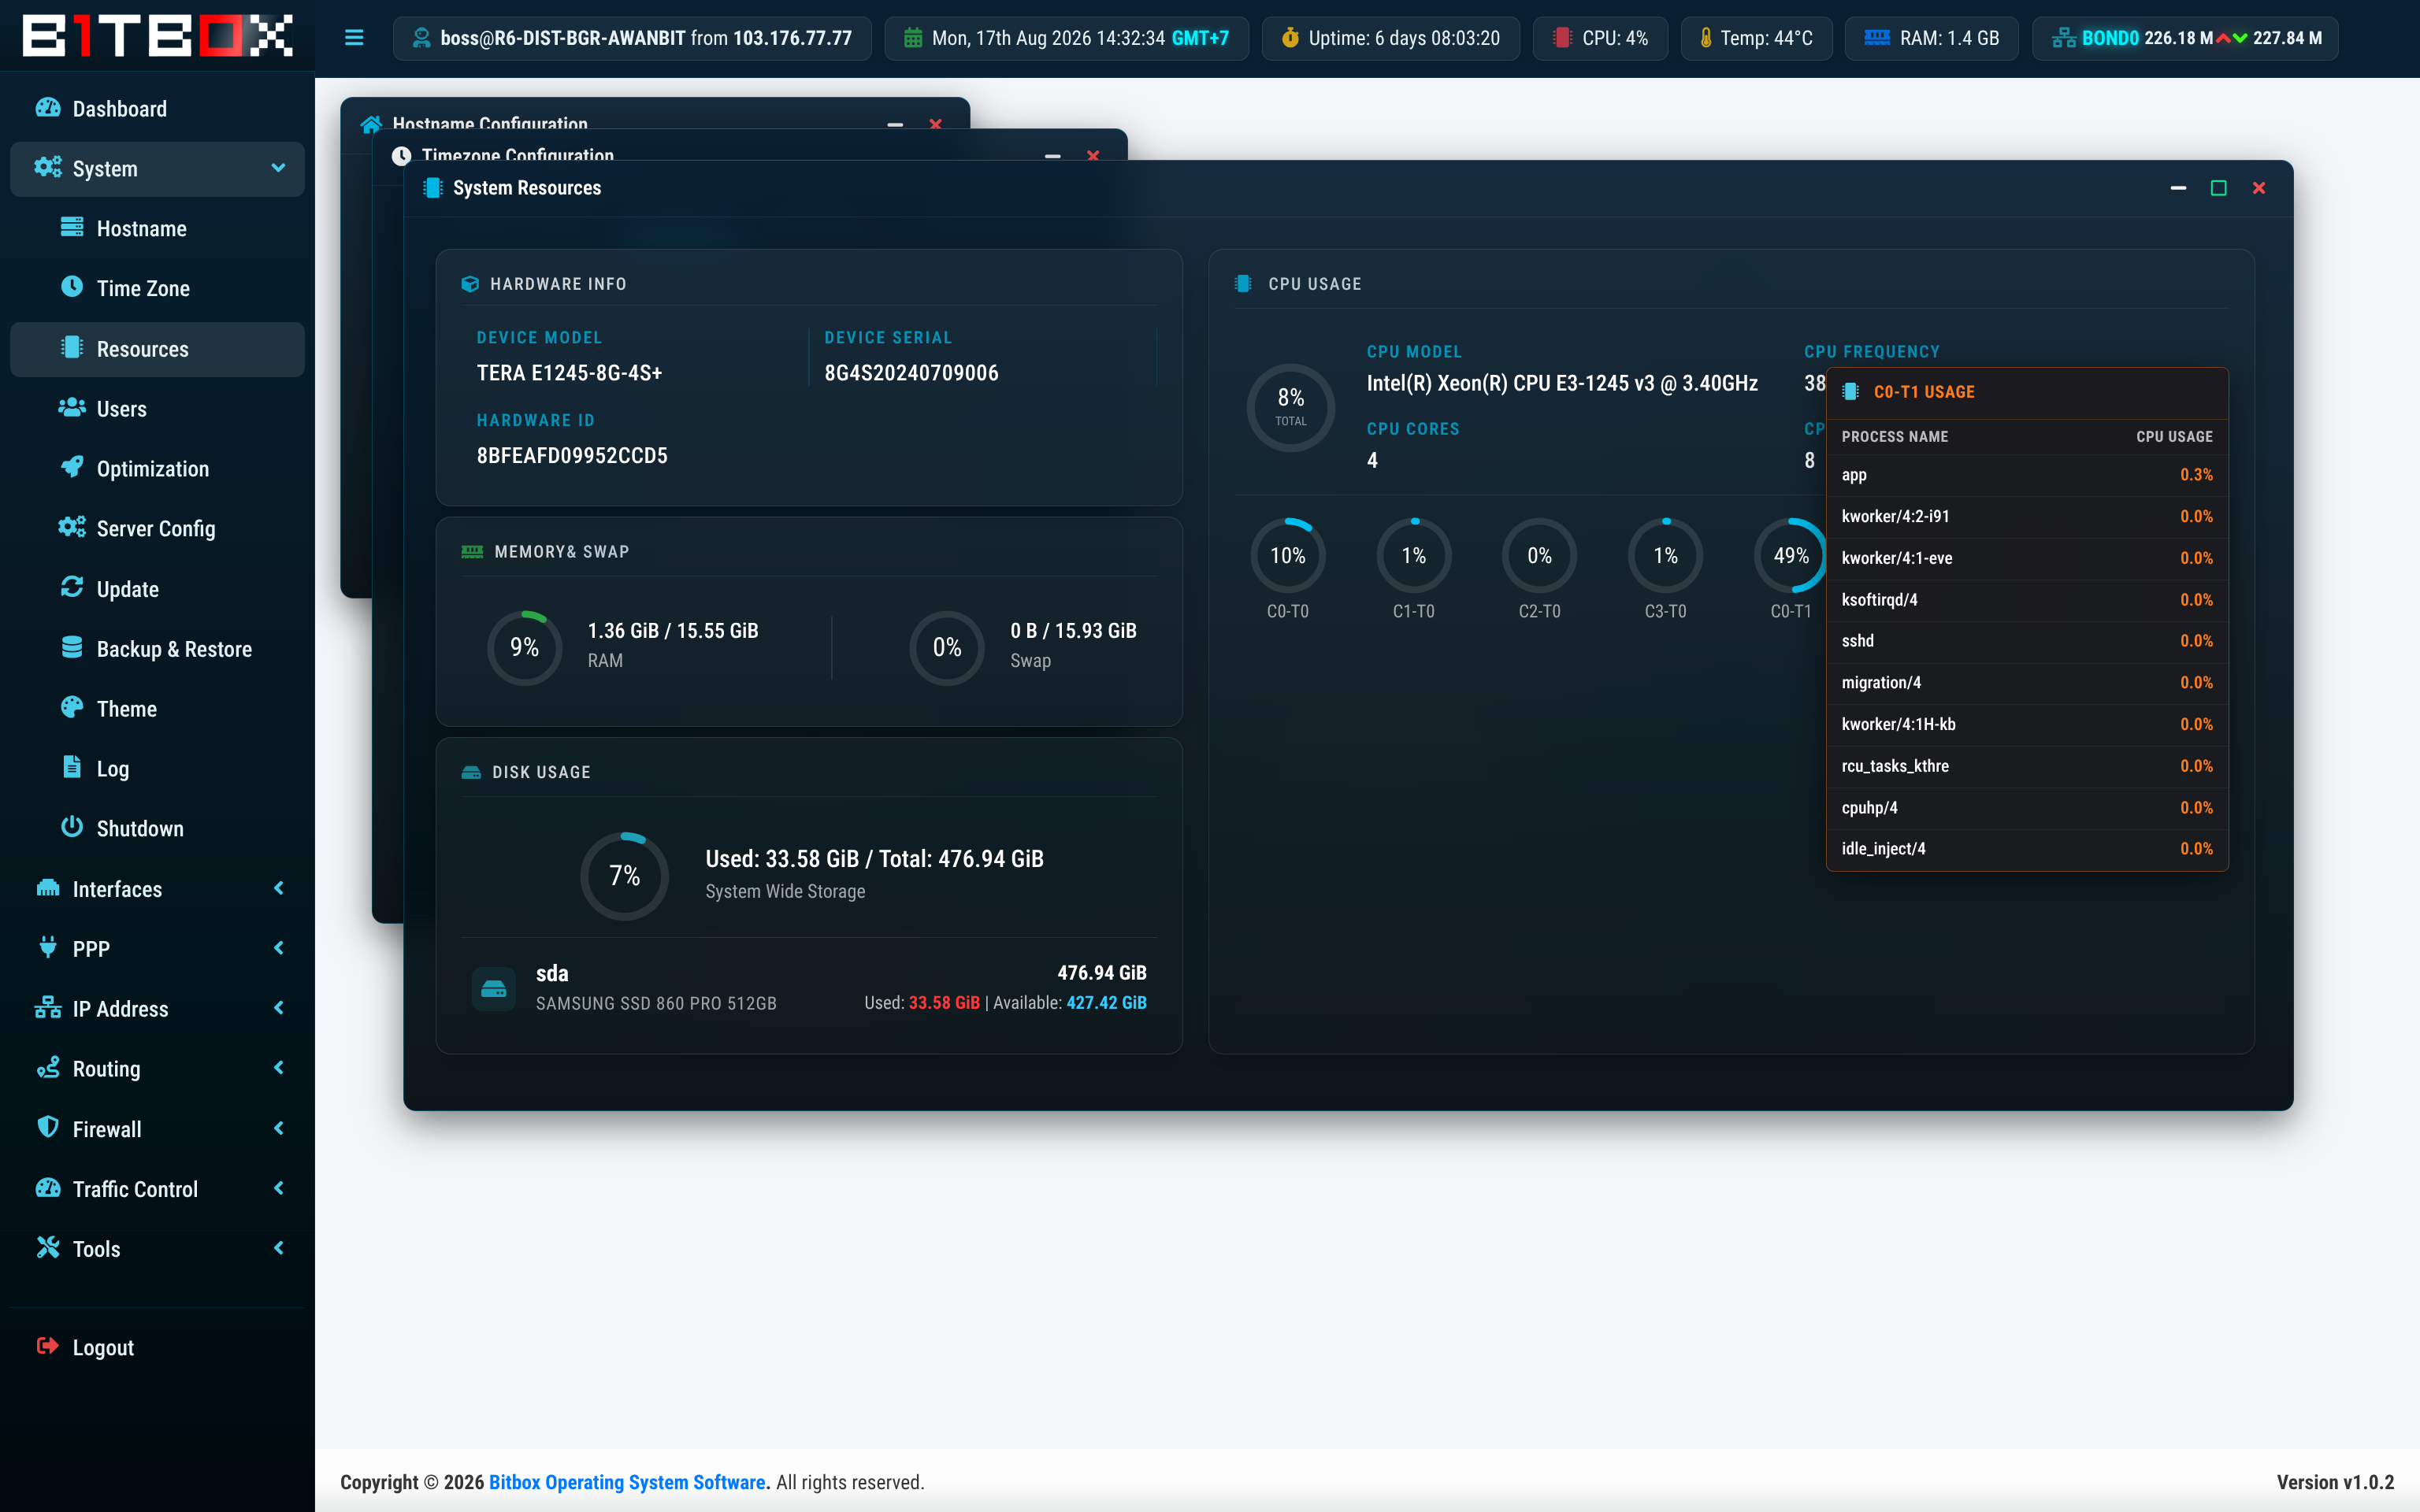Click the Update refresh icon
The height and width of the screenshot is (1512, 2420).
[72, 587]
